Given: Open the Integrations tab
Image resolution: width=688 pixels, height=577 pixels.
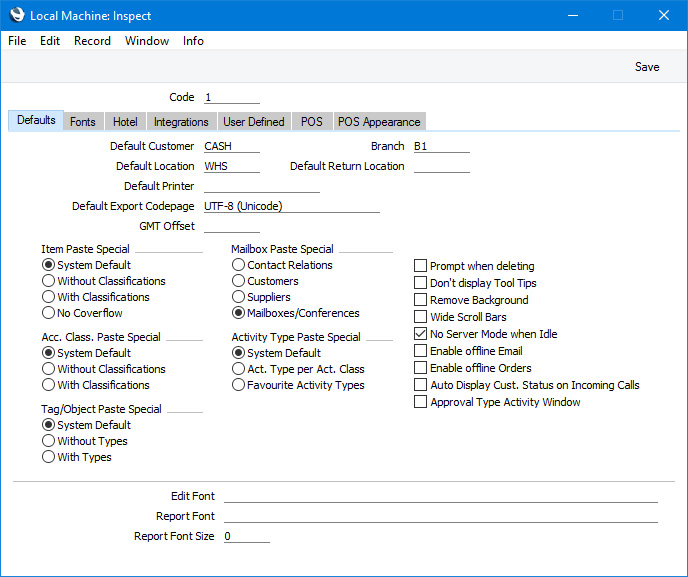Looking at the screenshot, I should coord(181,122).
